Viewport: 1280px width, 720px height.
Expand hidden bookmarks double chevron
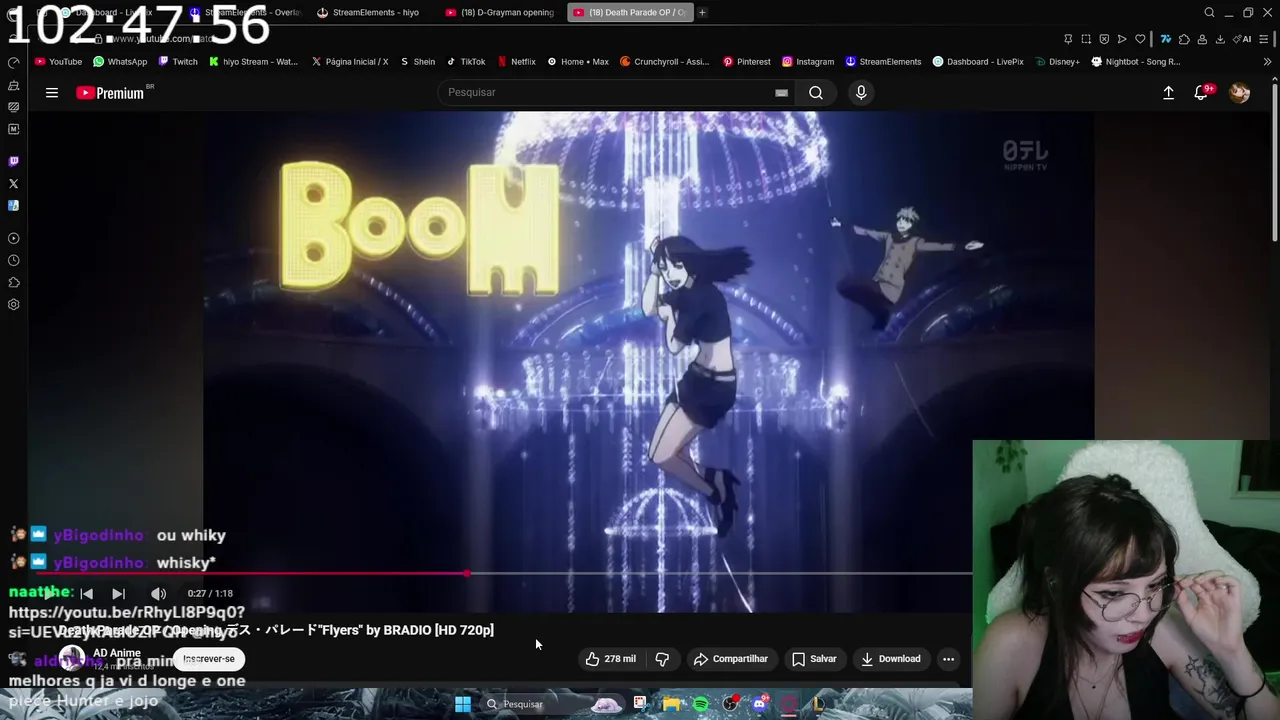point(1267,62)
